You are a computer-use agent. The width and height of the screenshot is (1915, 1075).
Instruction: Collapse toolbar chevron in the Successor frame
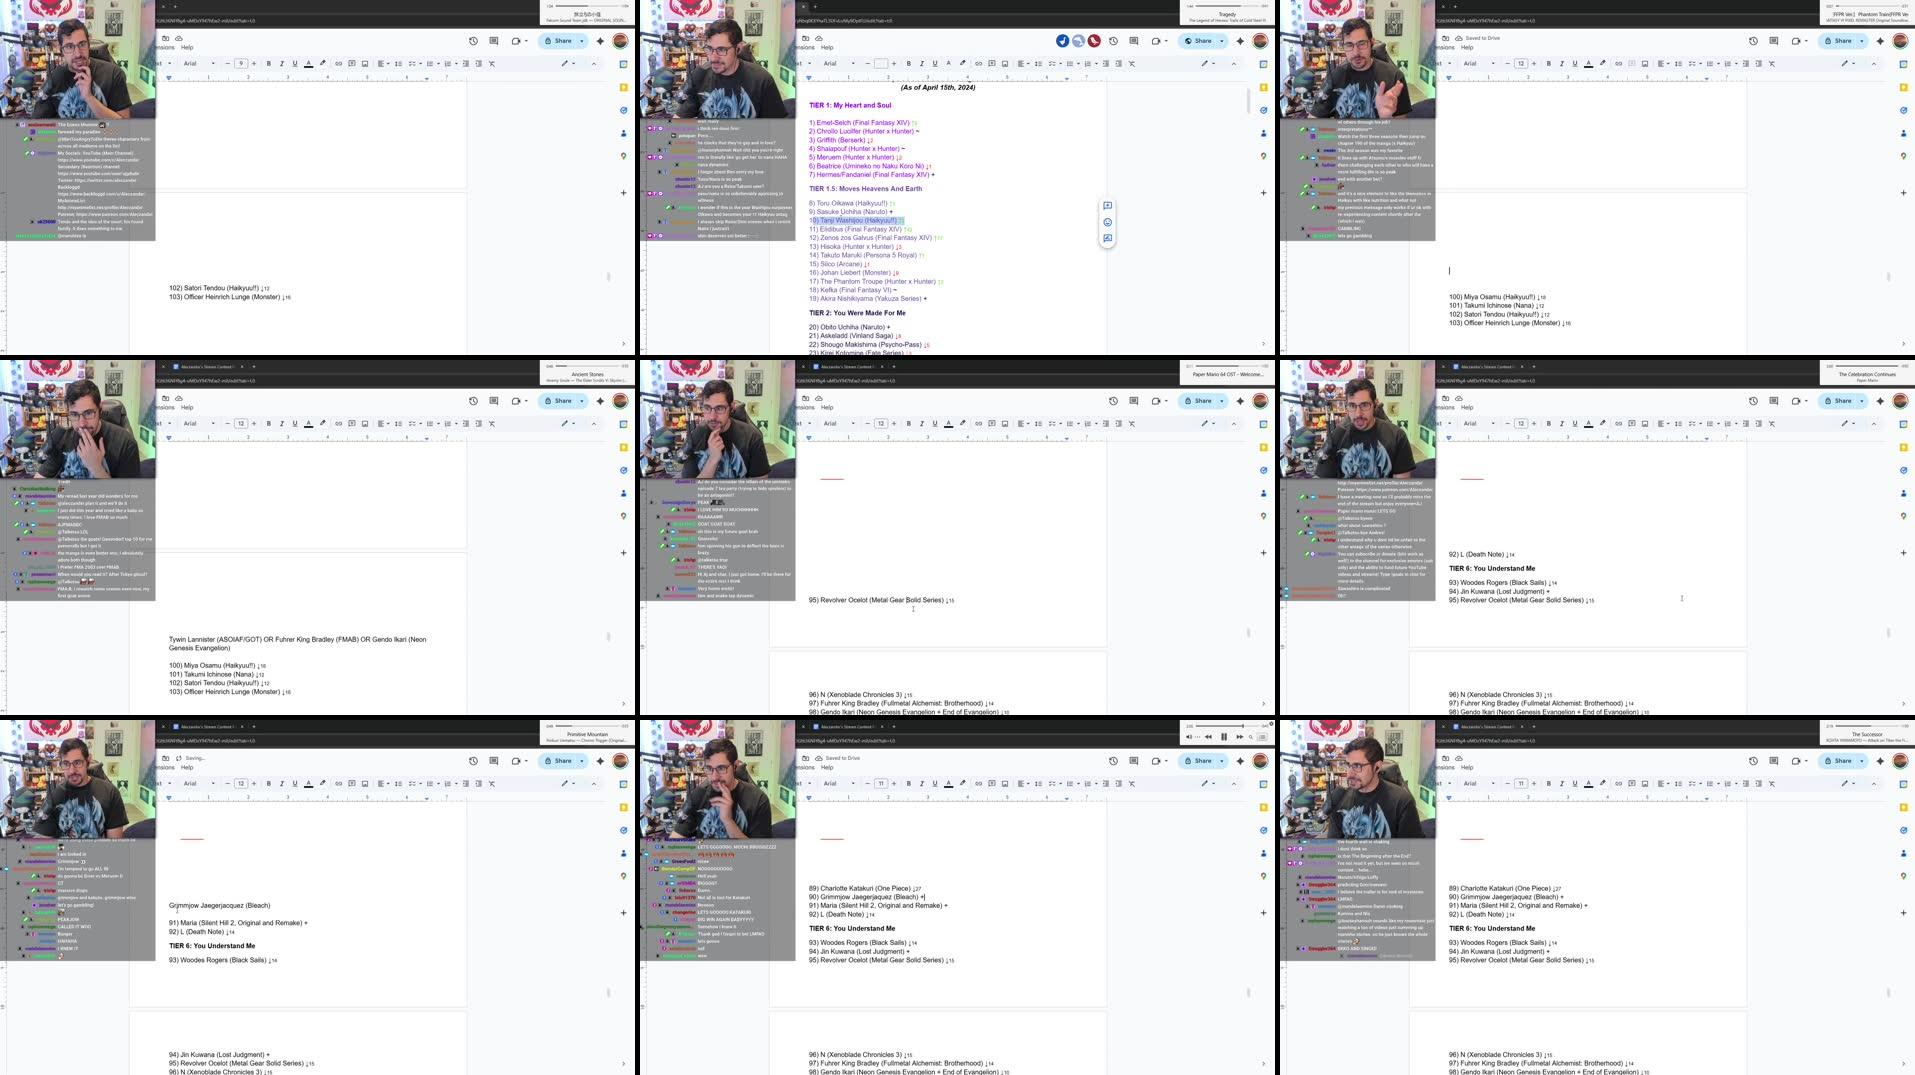coord(1873,784)
